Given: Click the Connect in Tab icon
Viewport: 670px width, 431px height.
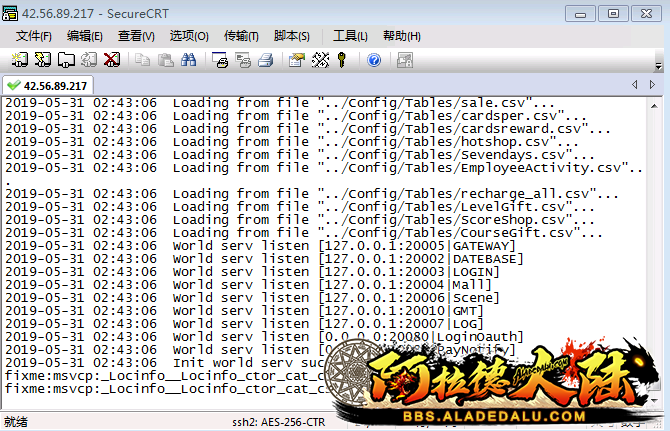Looking at the screenshot, I should tap(65, 60).
